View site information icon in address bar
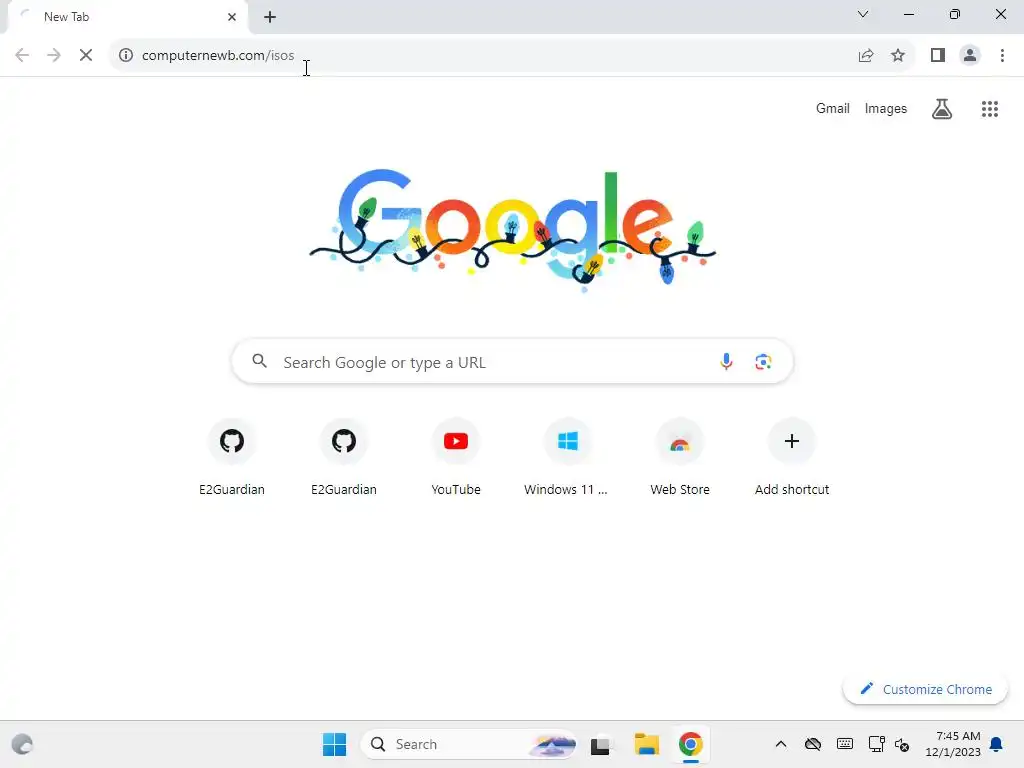The image size is (1024, 768). tap(126, 56)
